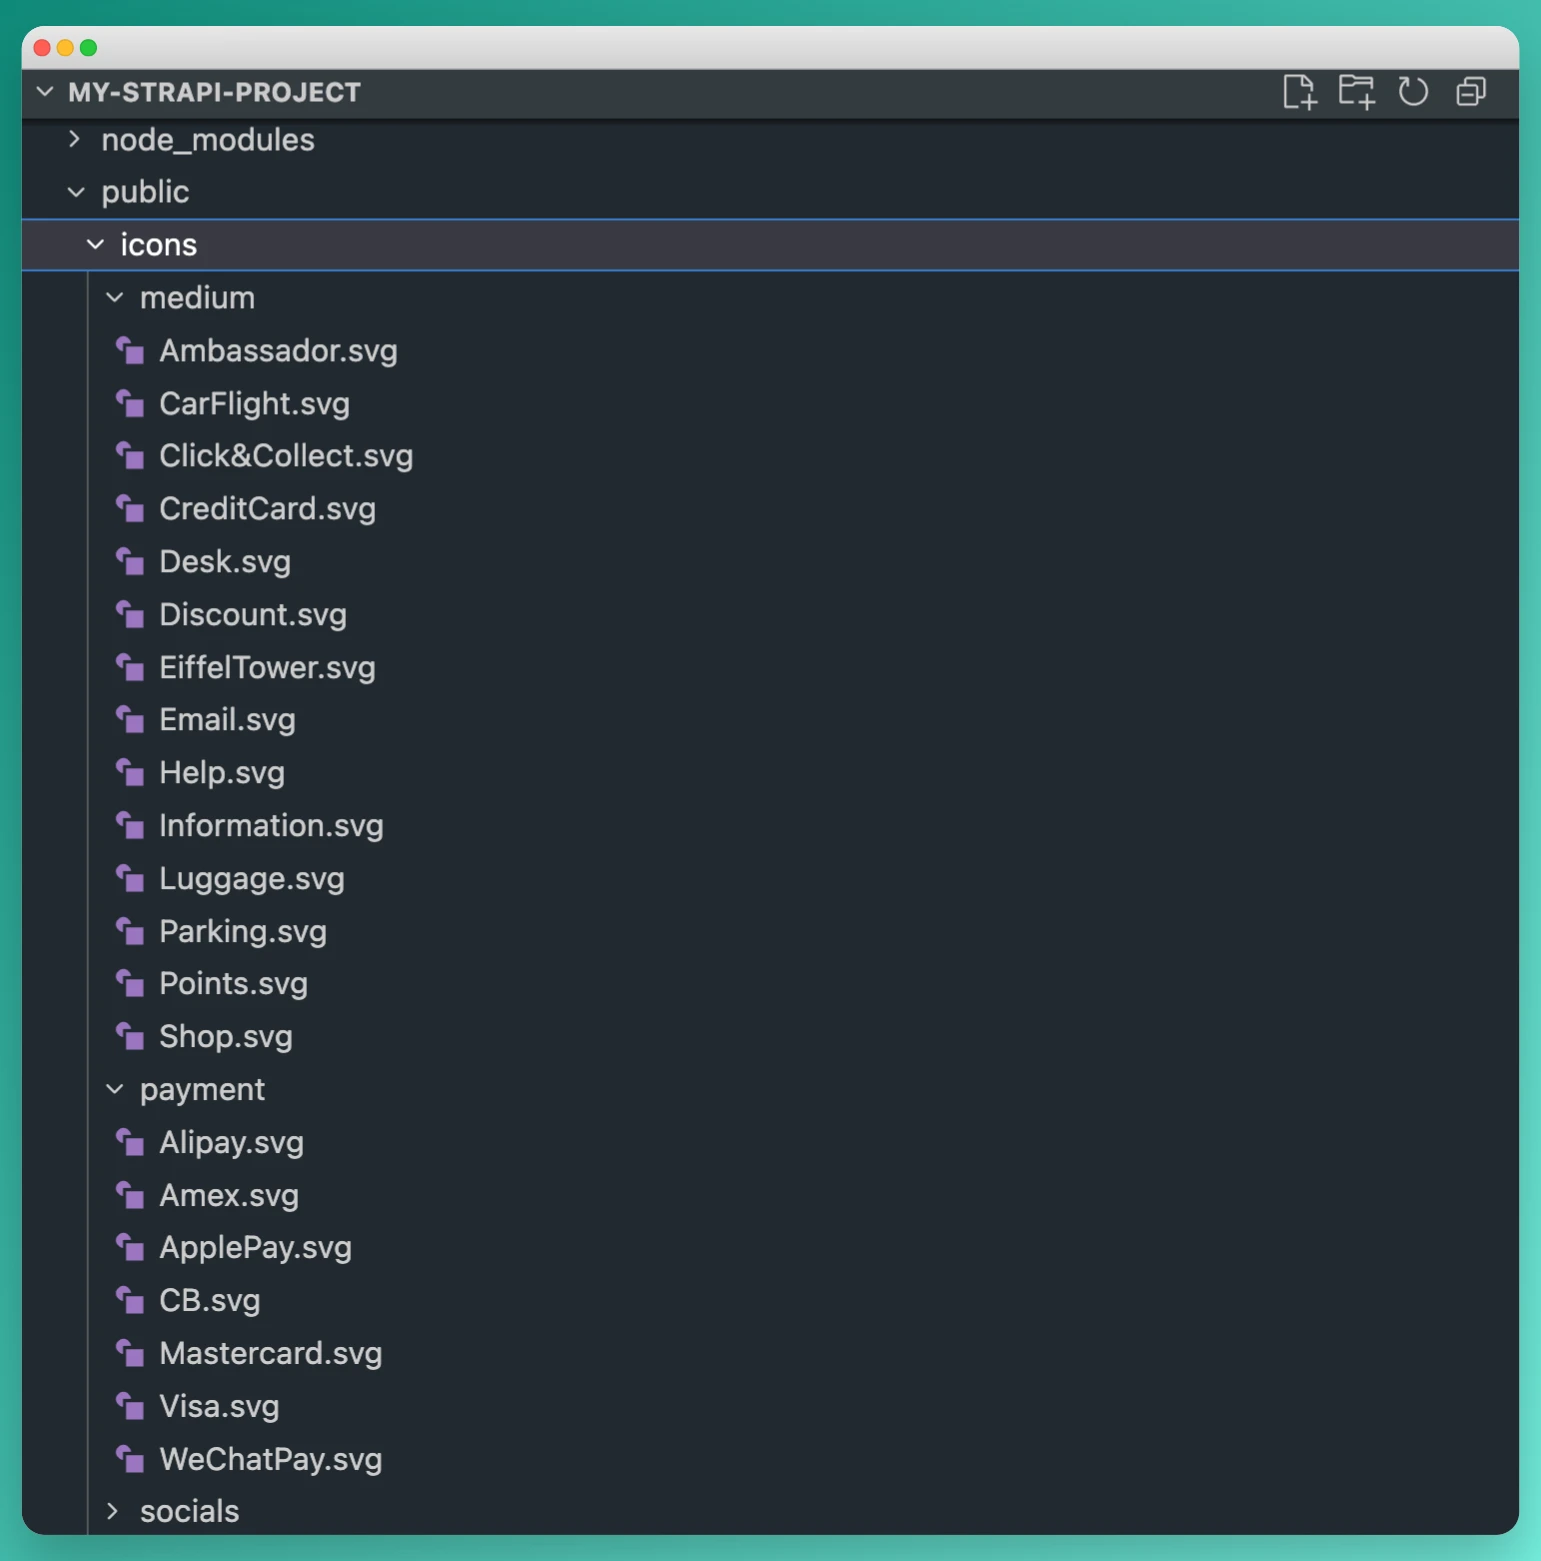Screen dimensions: 1541x1561
Task: Select ApplePay.svg under payment
Action: (x=255, y=1247)
